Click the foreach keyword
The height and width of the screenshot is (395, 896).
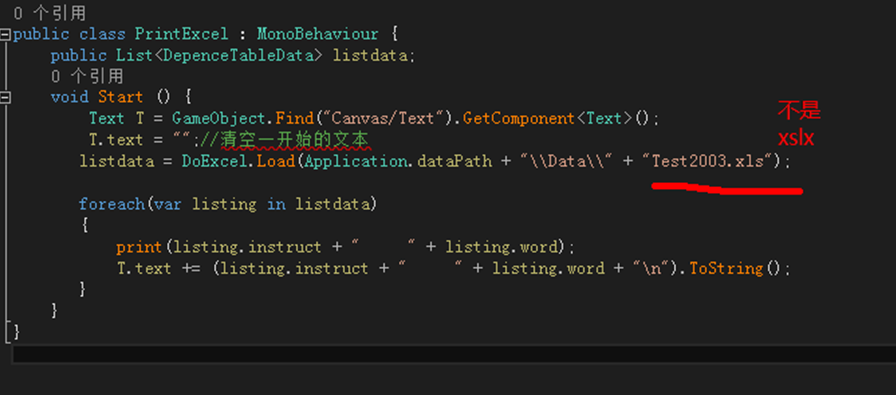(111, 204)
